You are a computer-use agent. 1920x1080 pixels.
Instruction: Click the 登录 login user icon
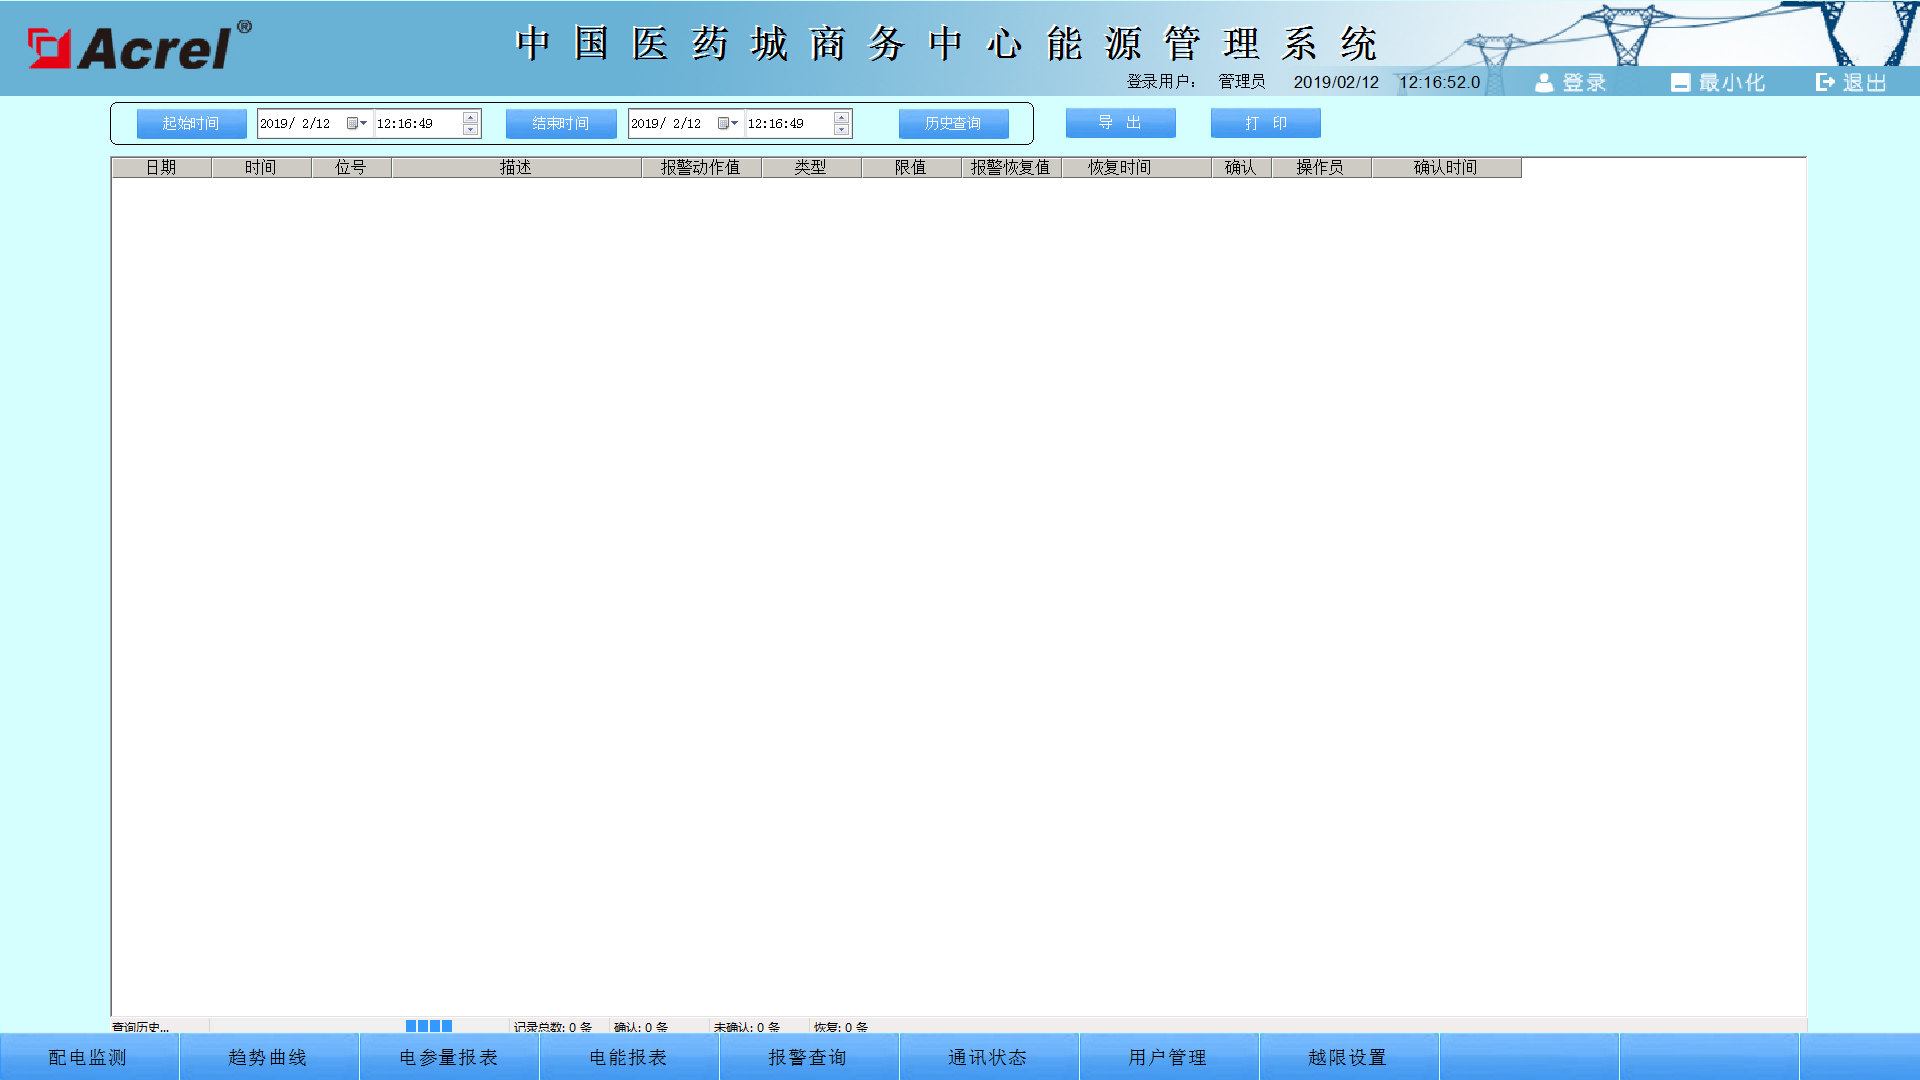1545,83
